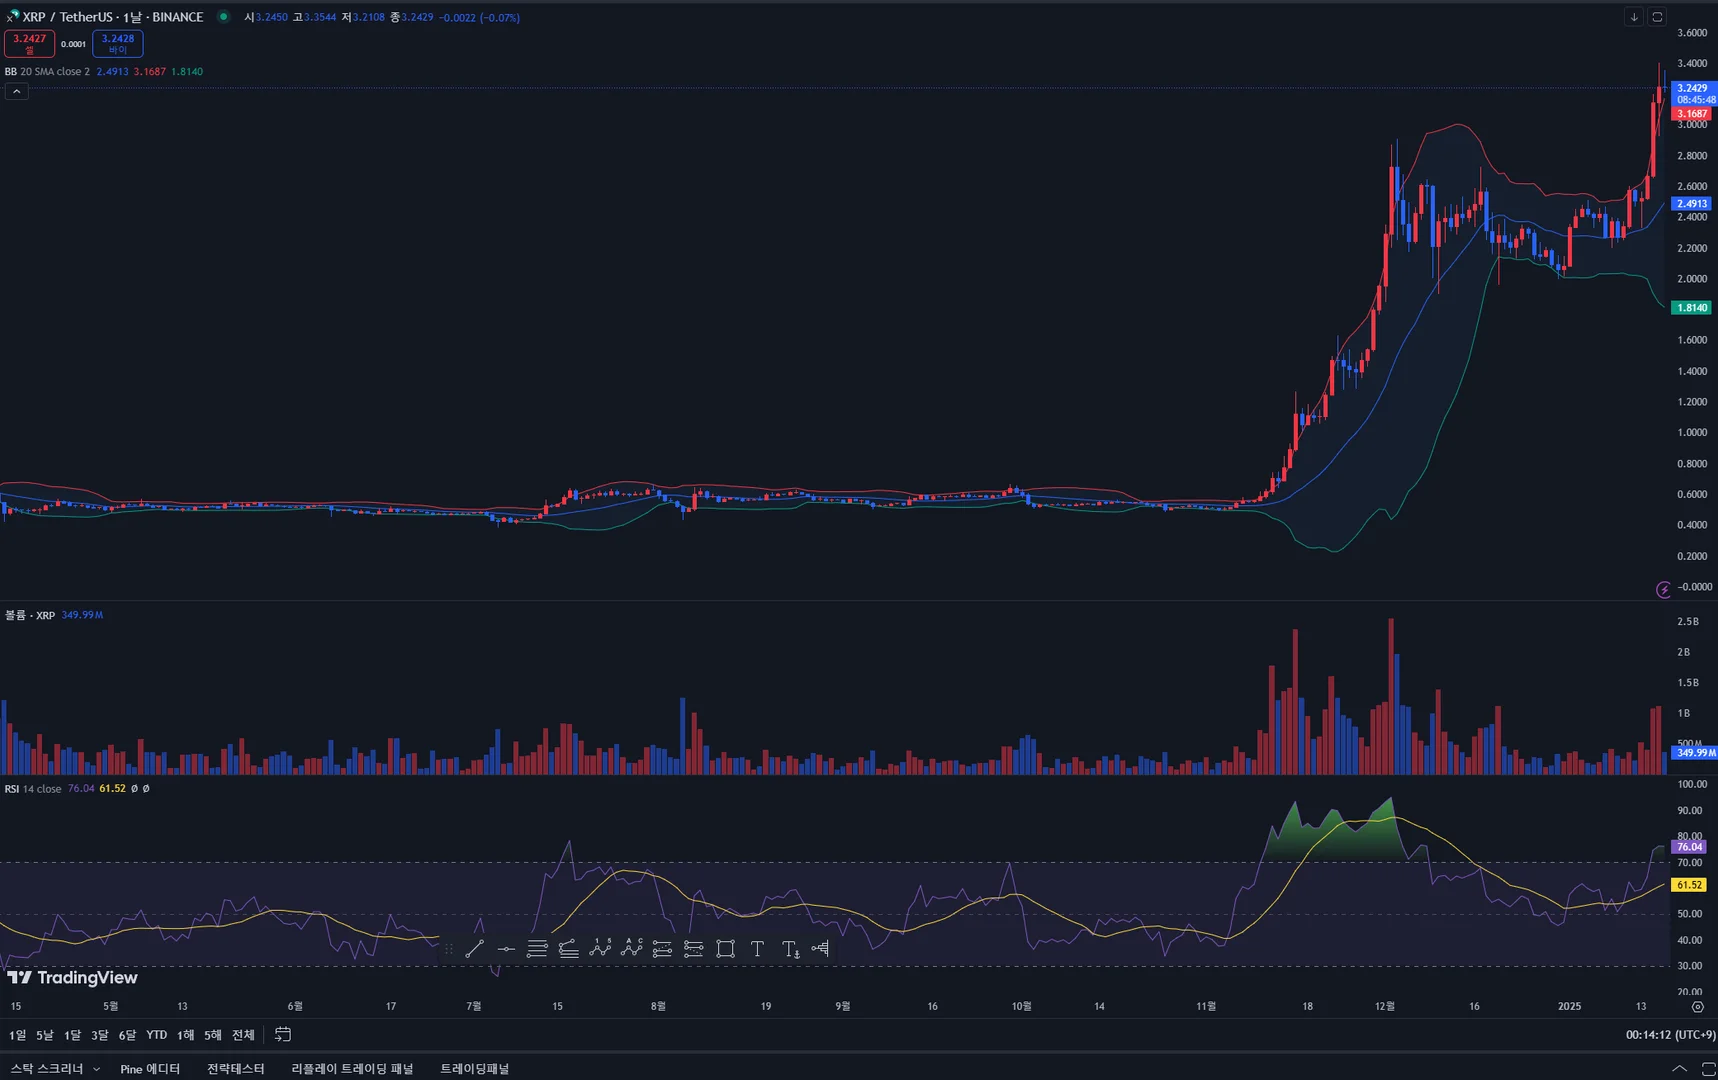
Task: Click the blue basis label 2.4913 on the axis
Action: coord(1692,204)
